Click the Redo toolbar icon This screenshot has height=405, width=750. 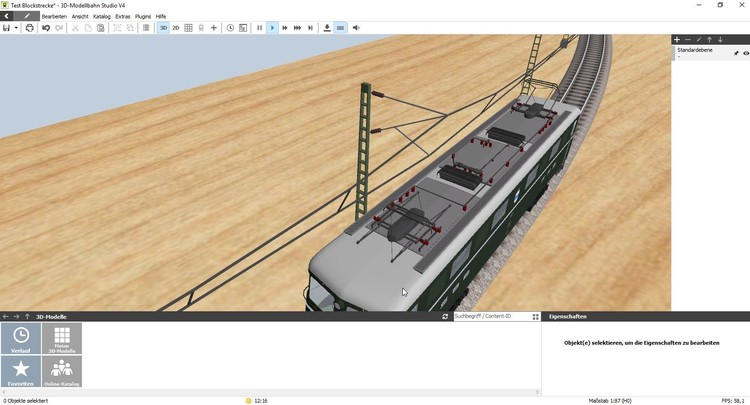[x=59, y=28]
